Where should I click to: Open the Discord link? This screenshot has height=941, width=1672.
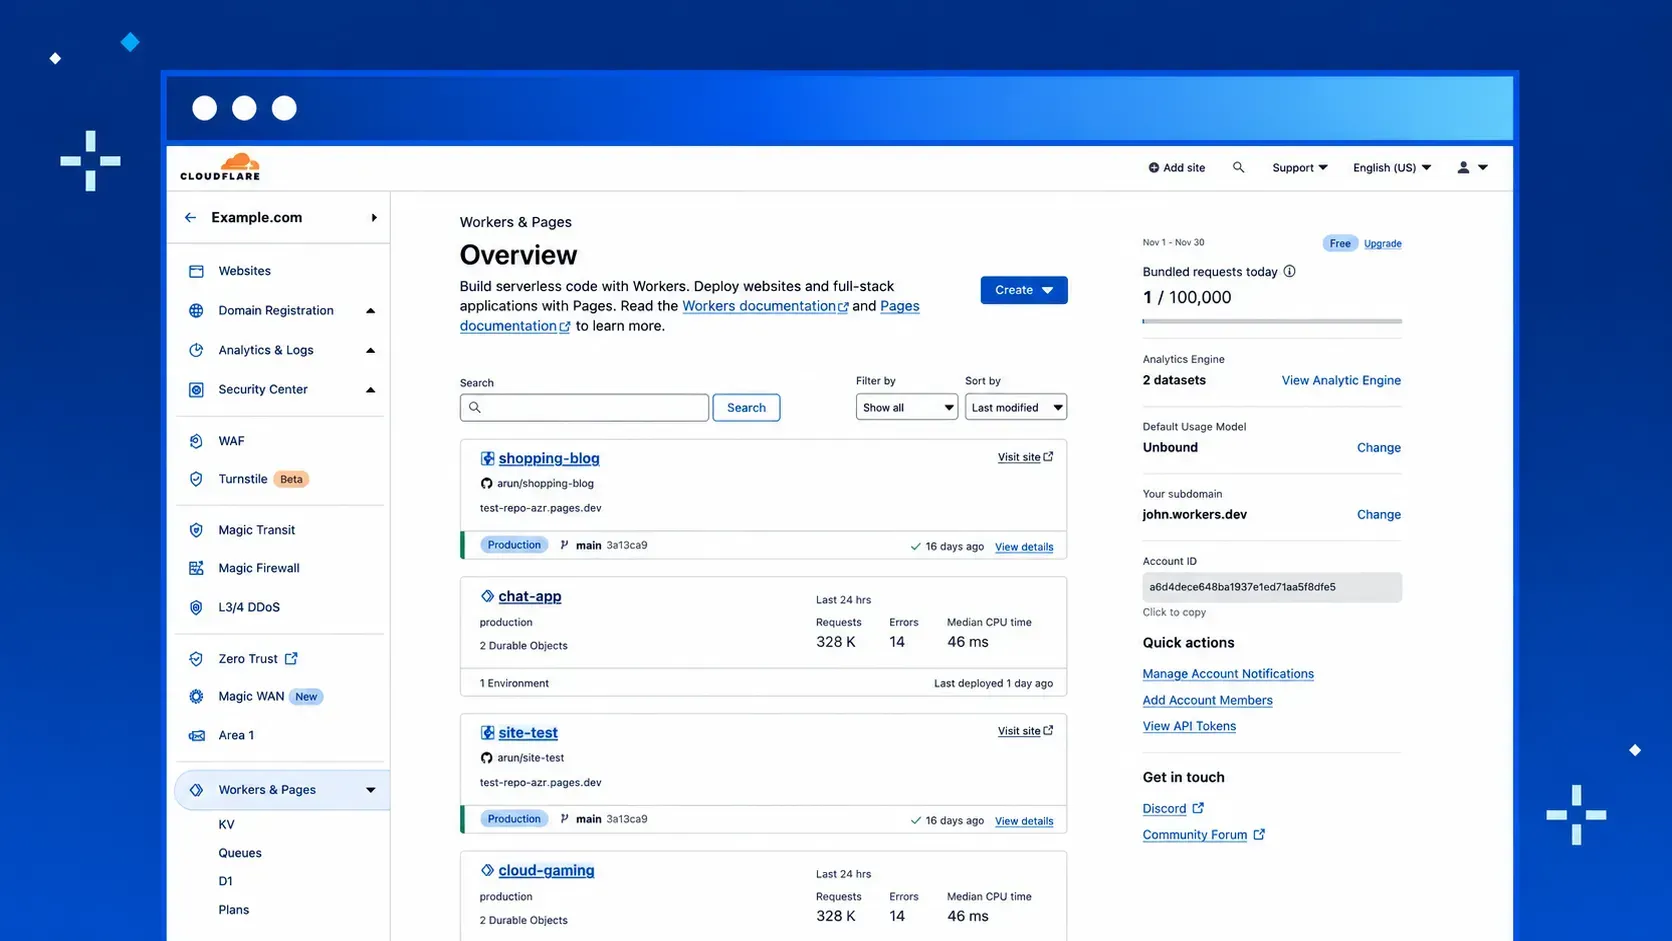(x=1173, y=808)
